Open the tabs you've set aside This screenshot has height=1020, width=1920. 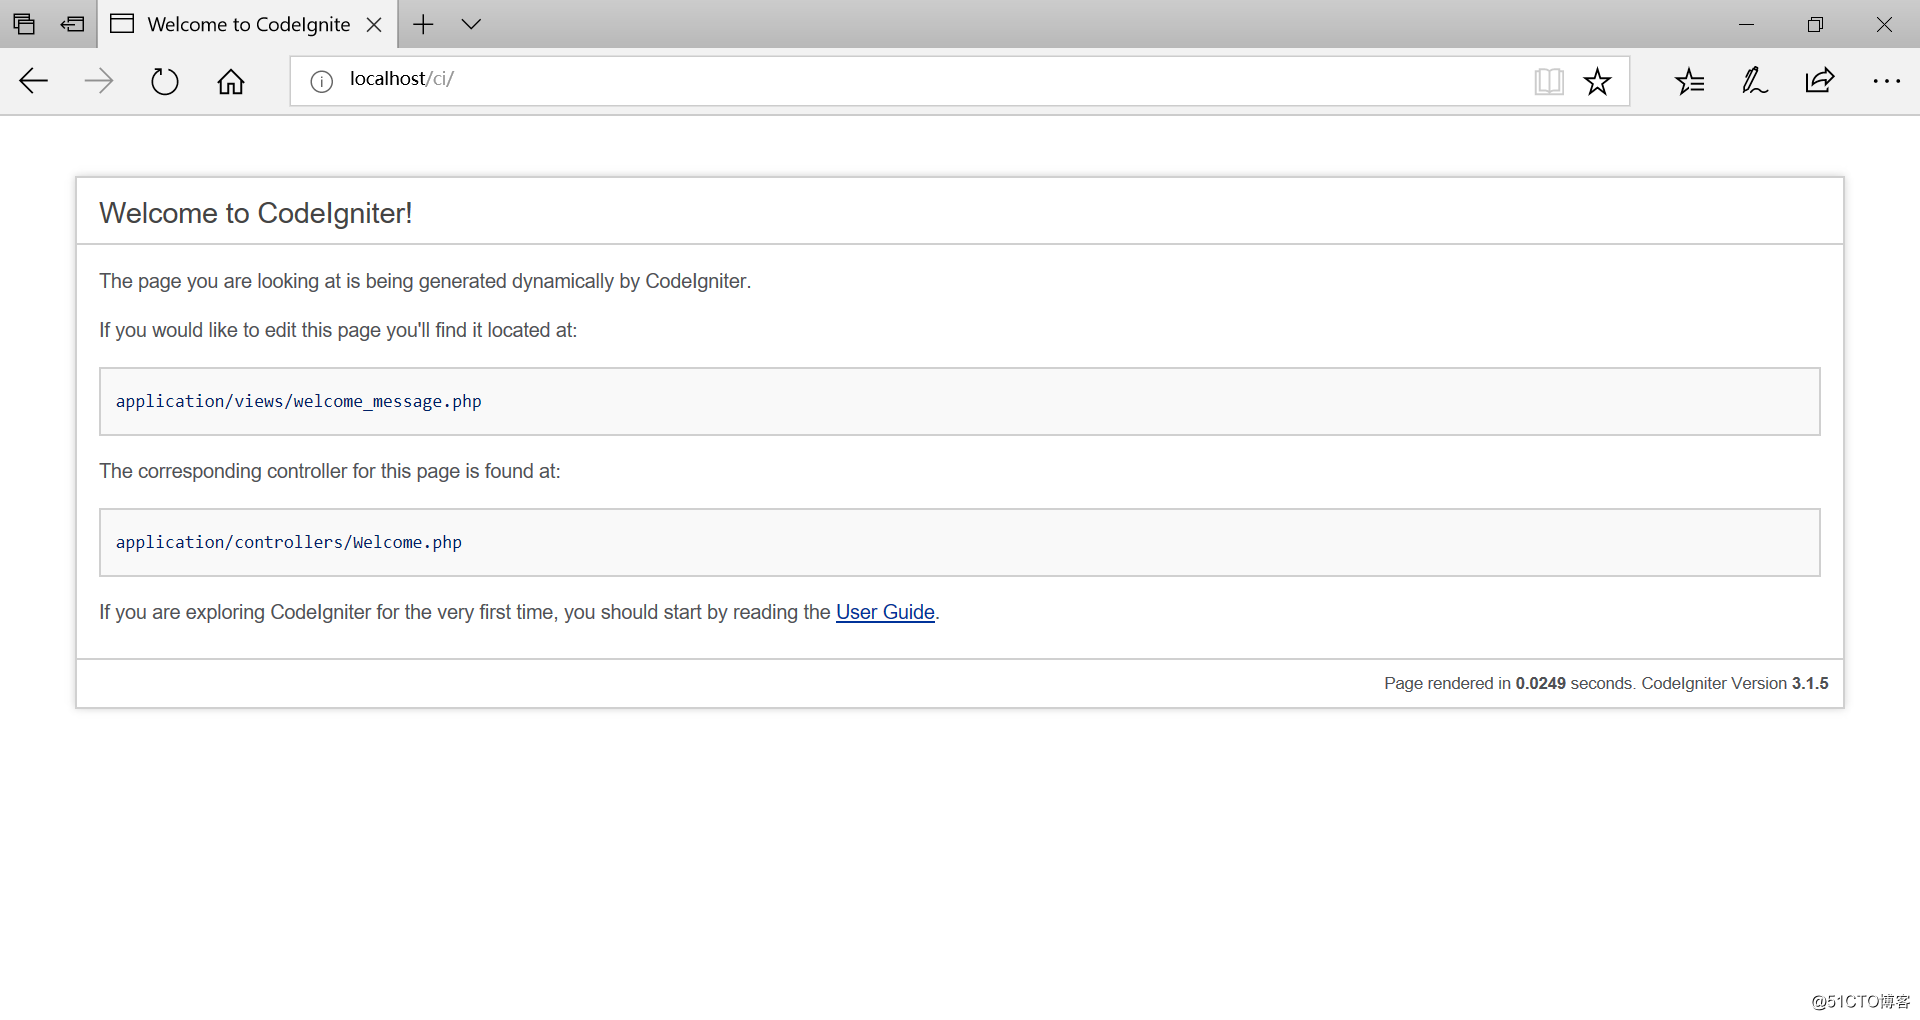pos(24,24)
